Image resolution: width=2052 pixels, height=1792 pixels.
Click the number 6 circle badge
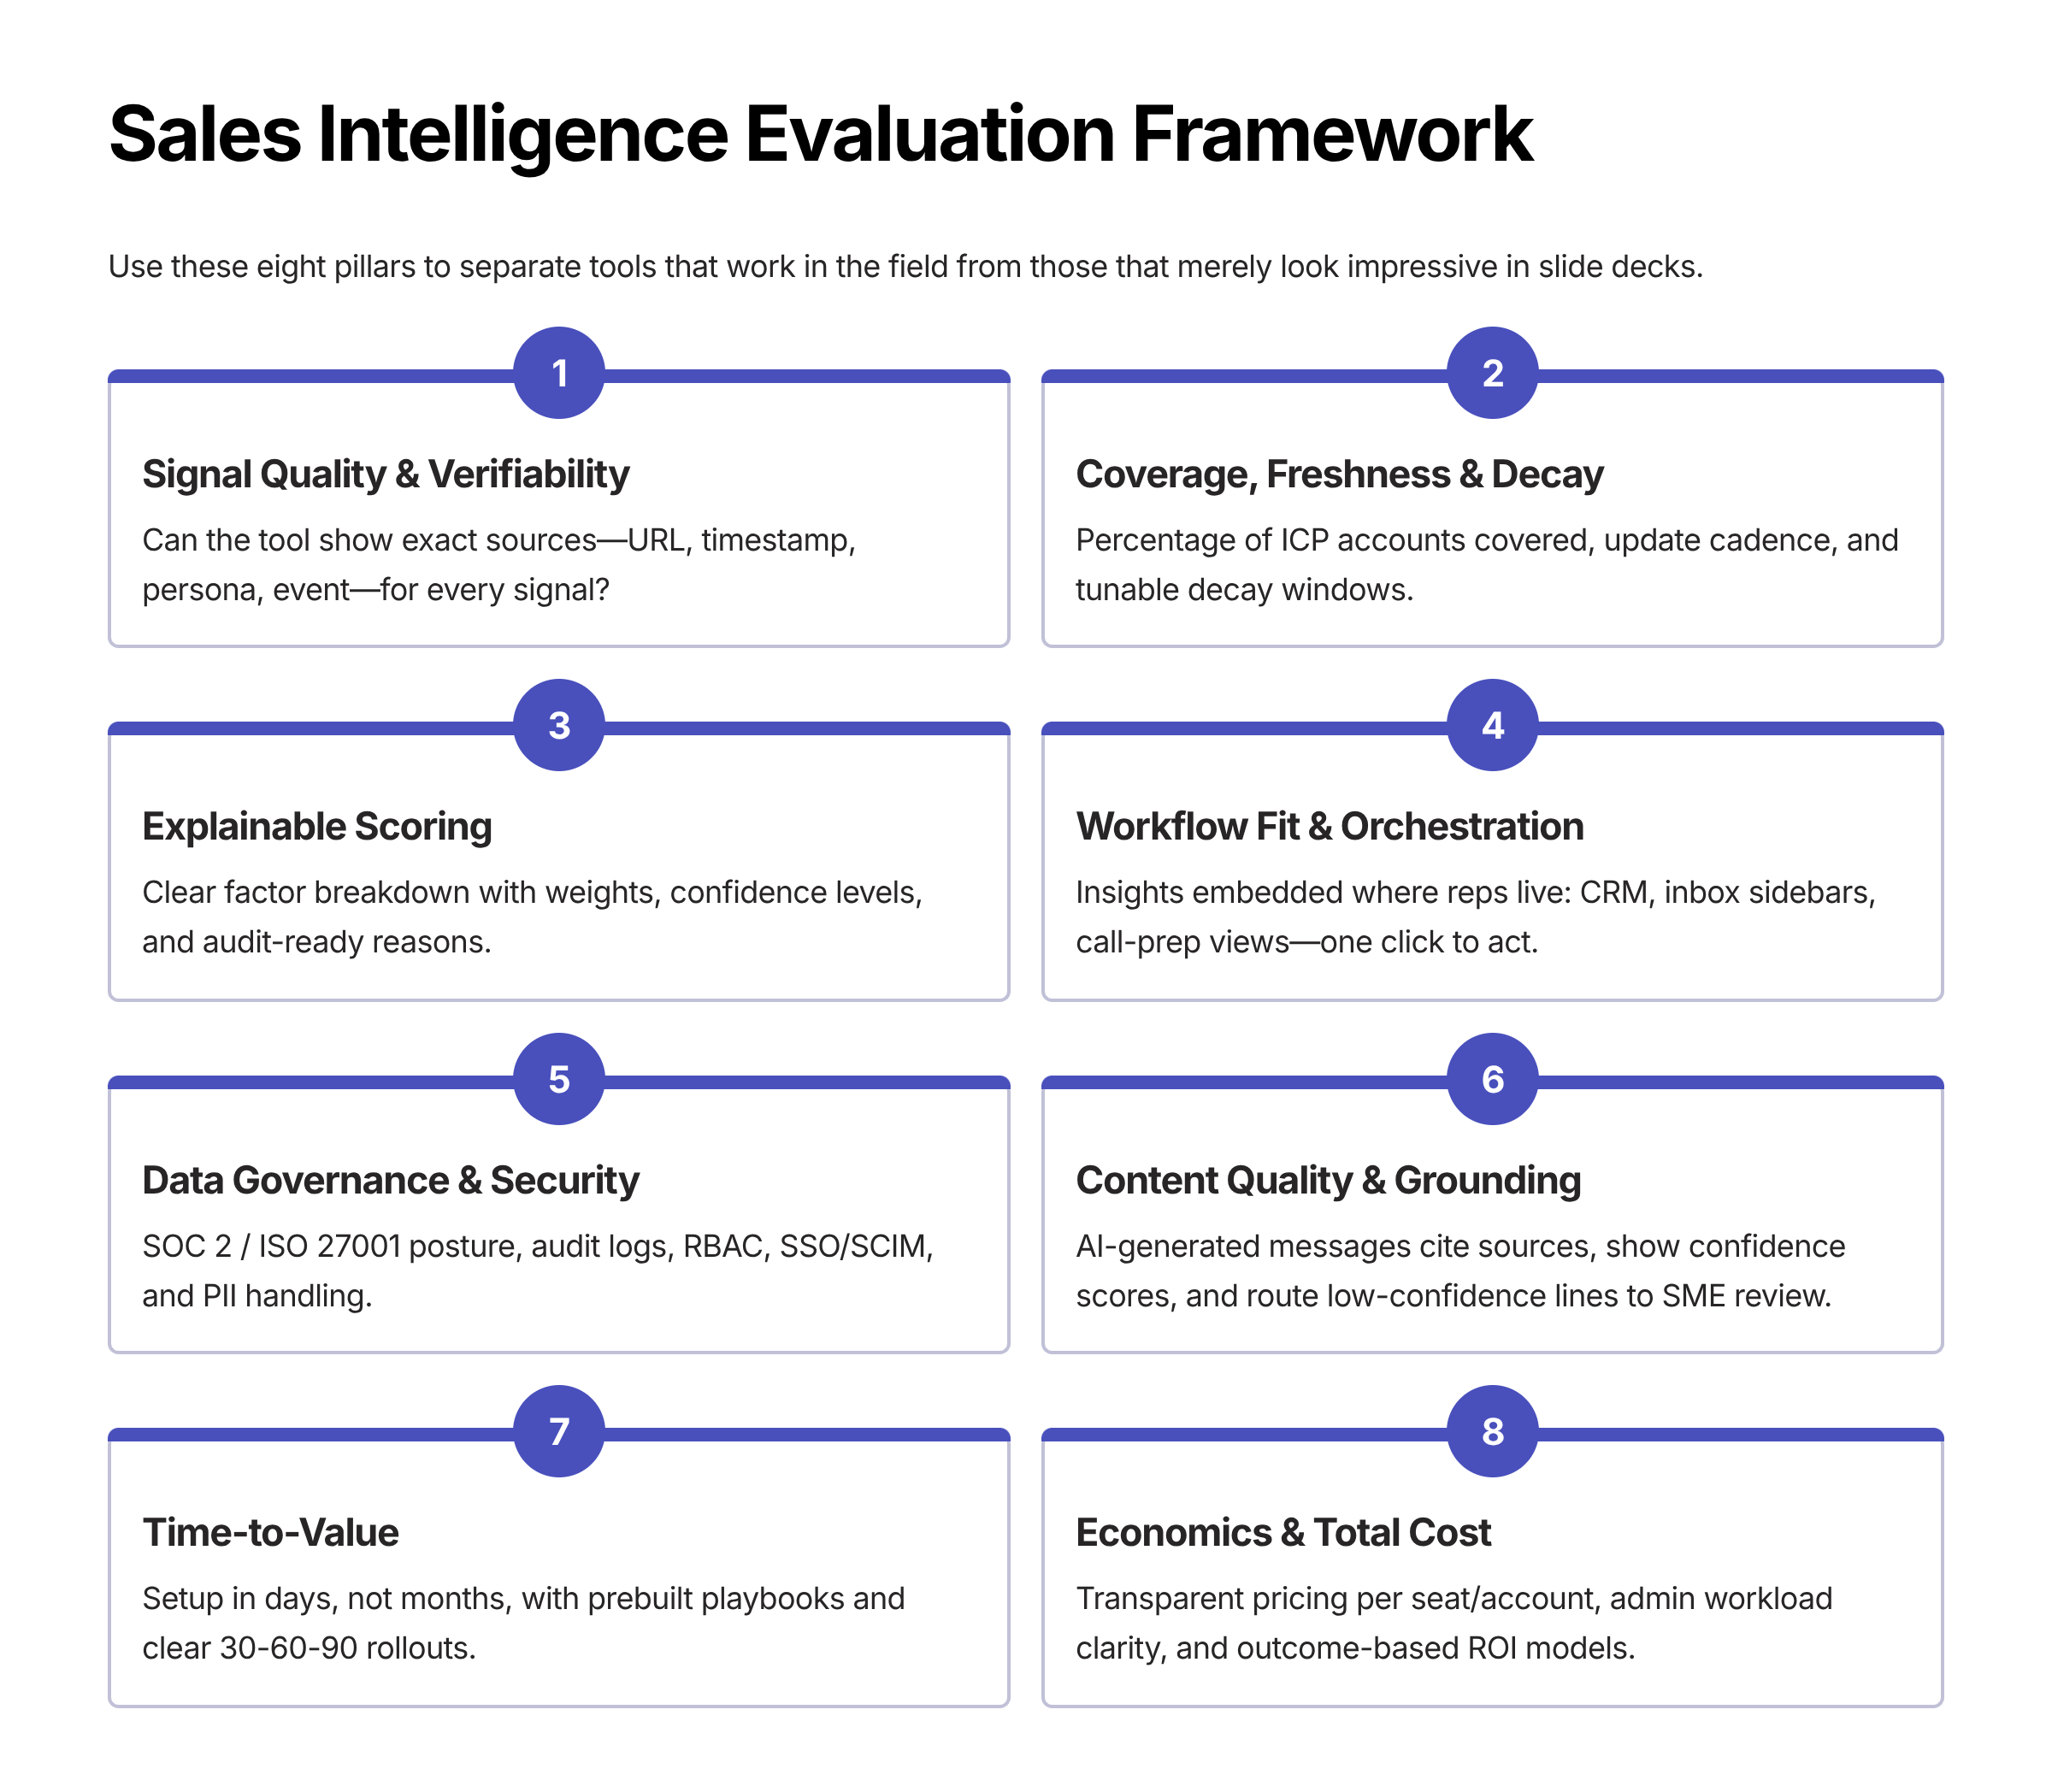click(1492, 1079)
